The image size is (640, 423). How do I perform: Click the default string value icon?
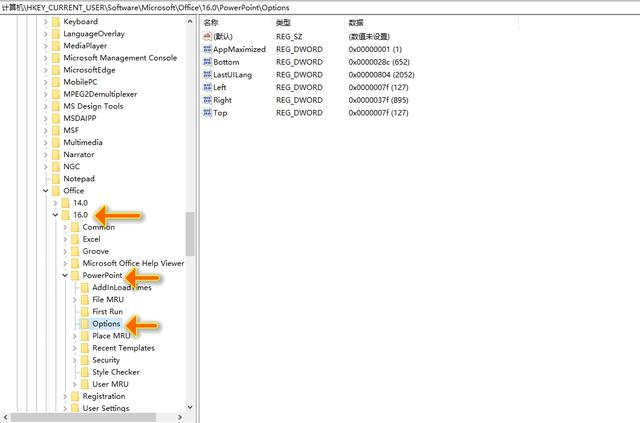point(207,36)
